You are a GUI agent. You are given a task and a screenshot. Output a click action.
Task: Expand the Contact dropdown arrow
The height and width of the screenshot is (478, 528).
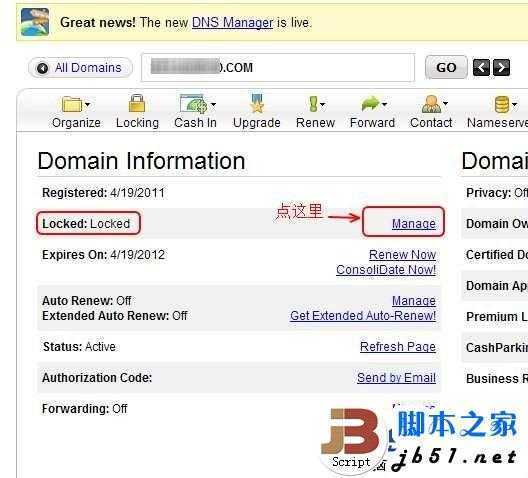point(446,103)
